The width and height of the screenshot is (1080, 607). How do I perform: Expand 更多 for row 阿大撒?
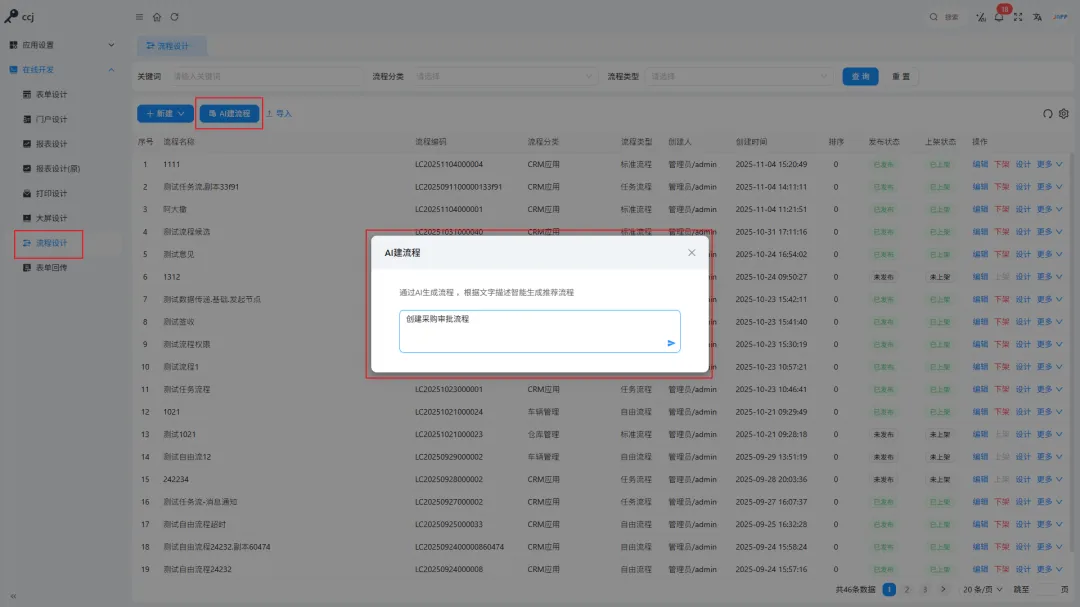tap(1050, 209)
